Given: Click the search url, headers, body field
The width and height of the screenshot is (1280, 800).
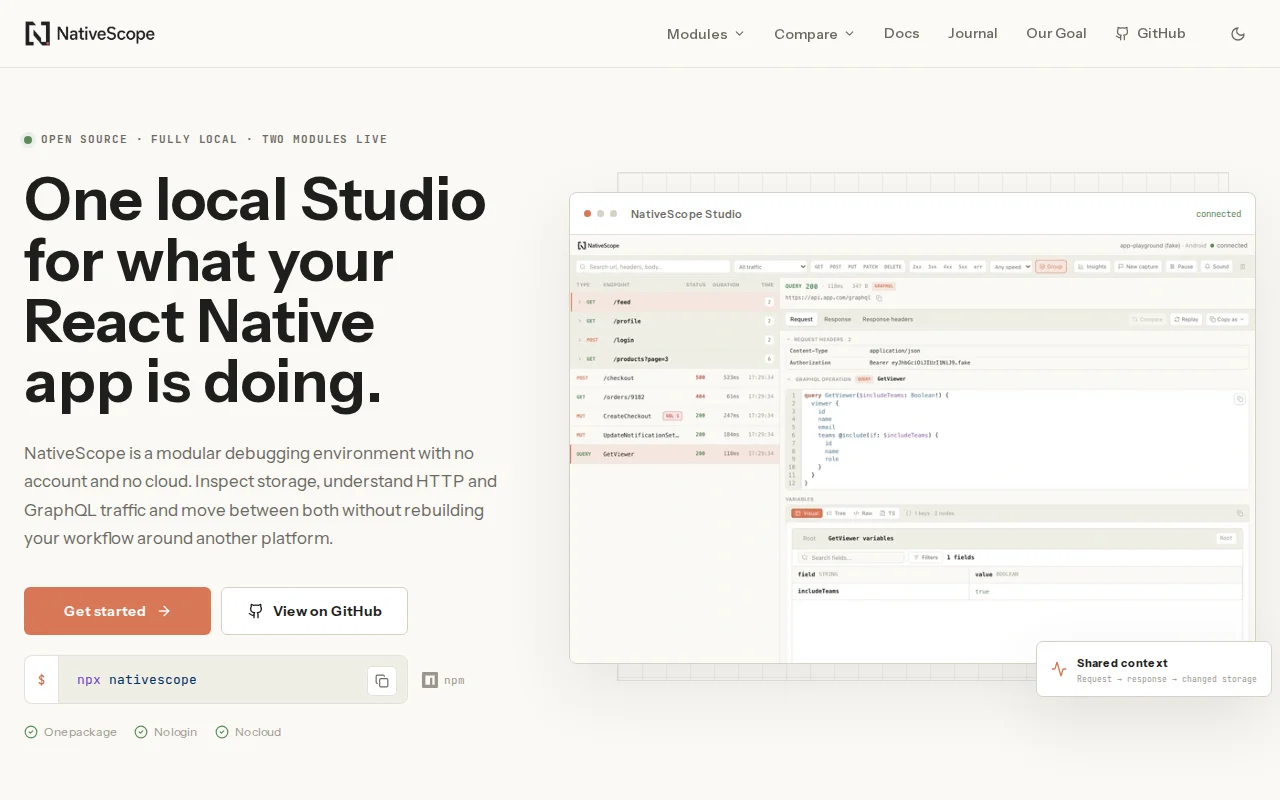Looking at the screenshot, I should point(653,267).
